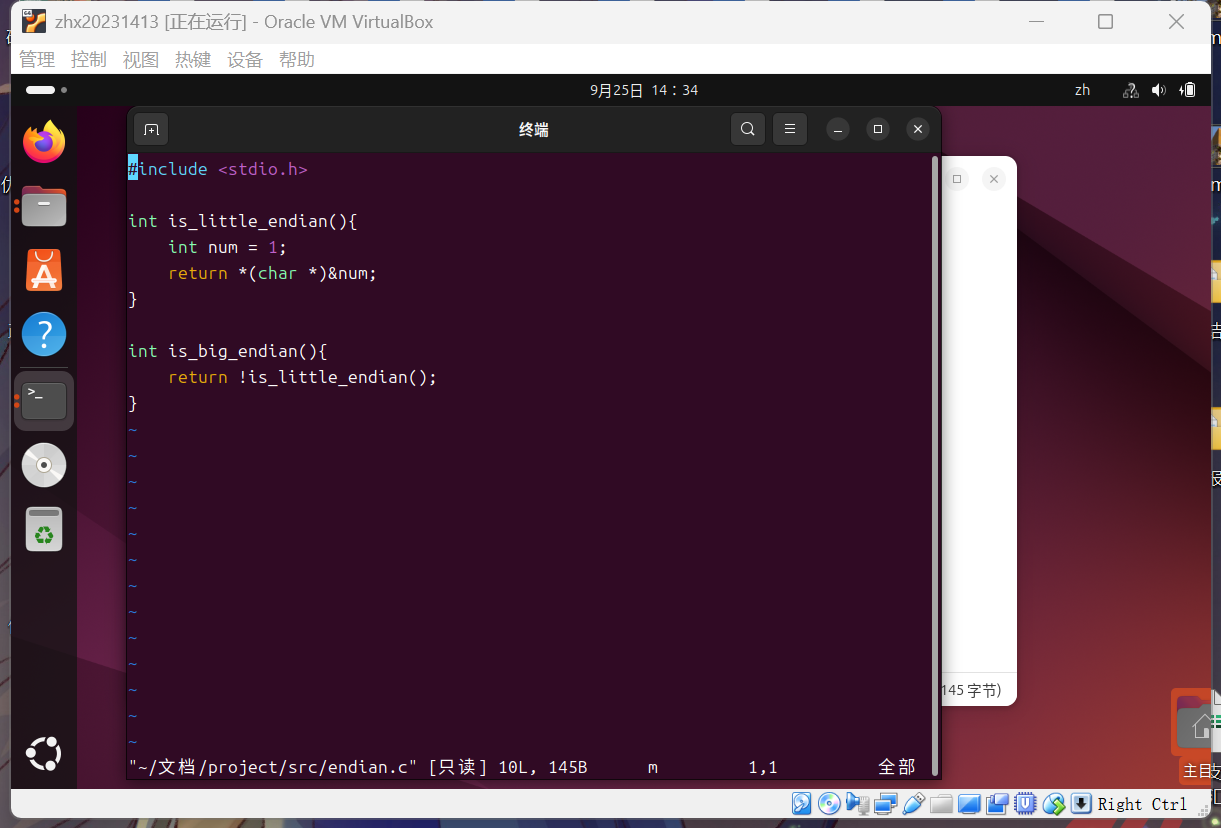Viewport: 1221px width, 828px height.
Task: Open the Trash in the dock
Action: [x=44, y=529]
